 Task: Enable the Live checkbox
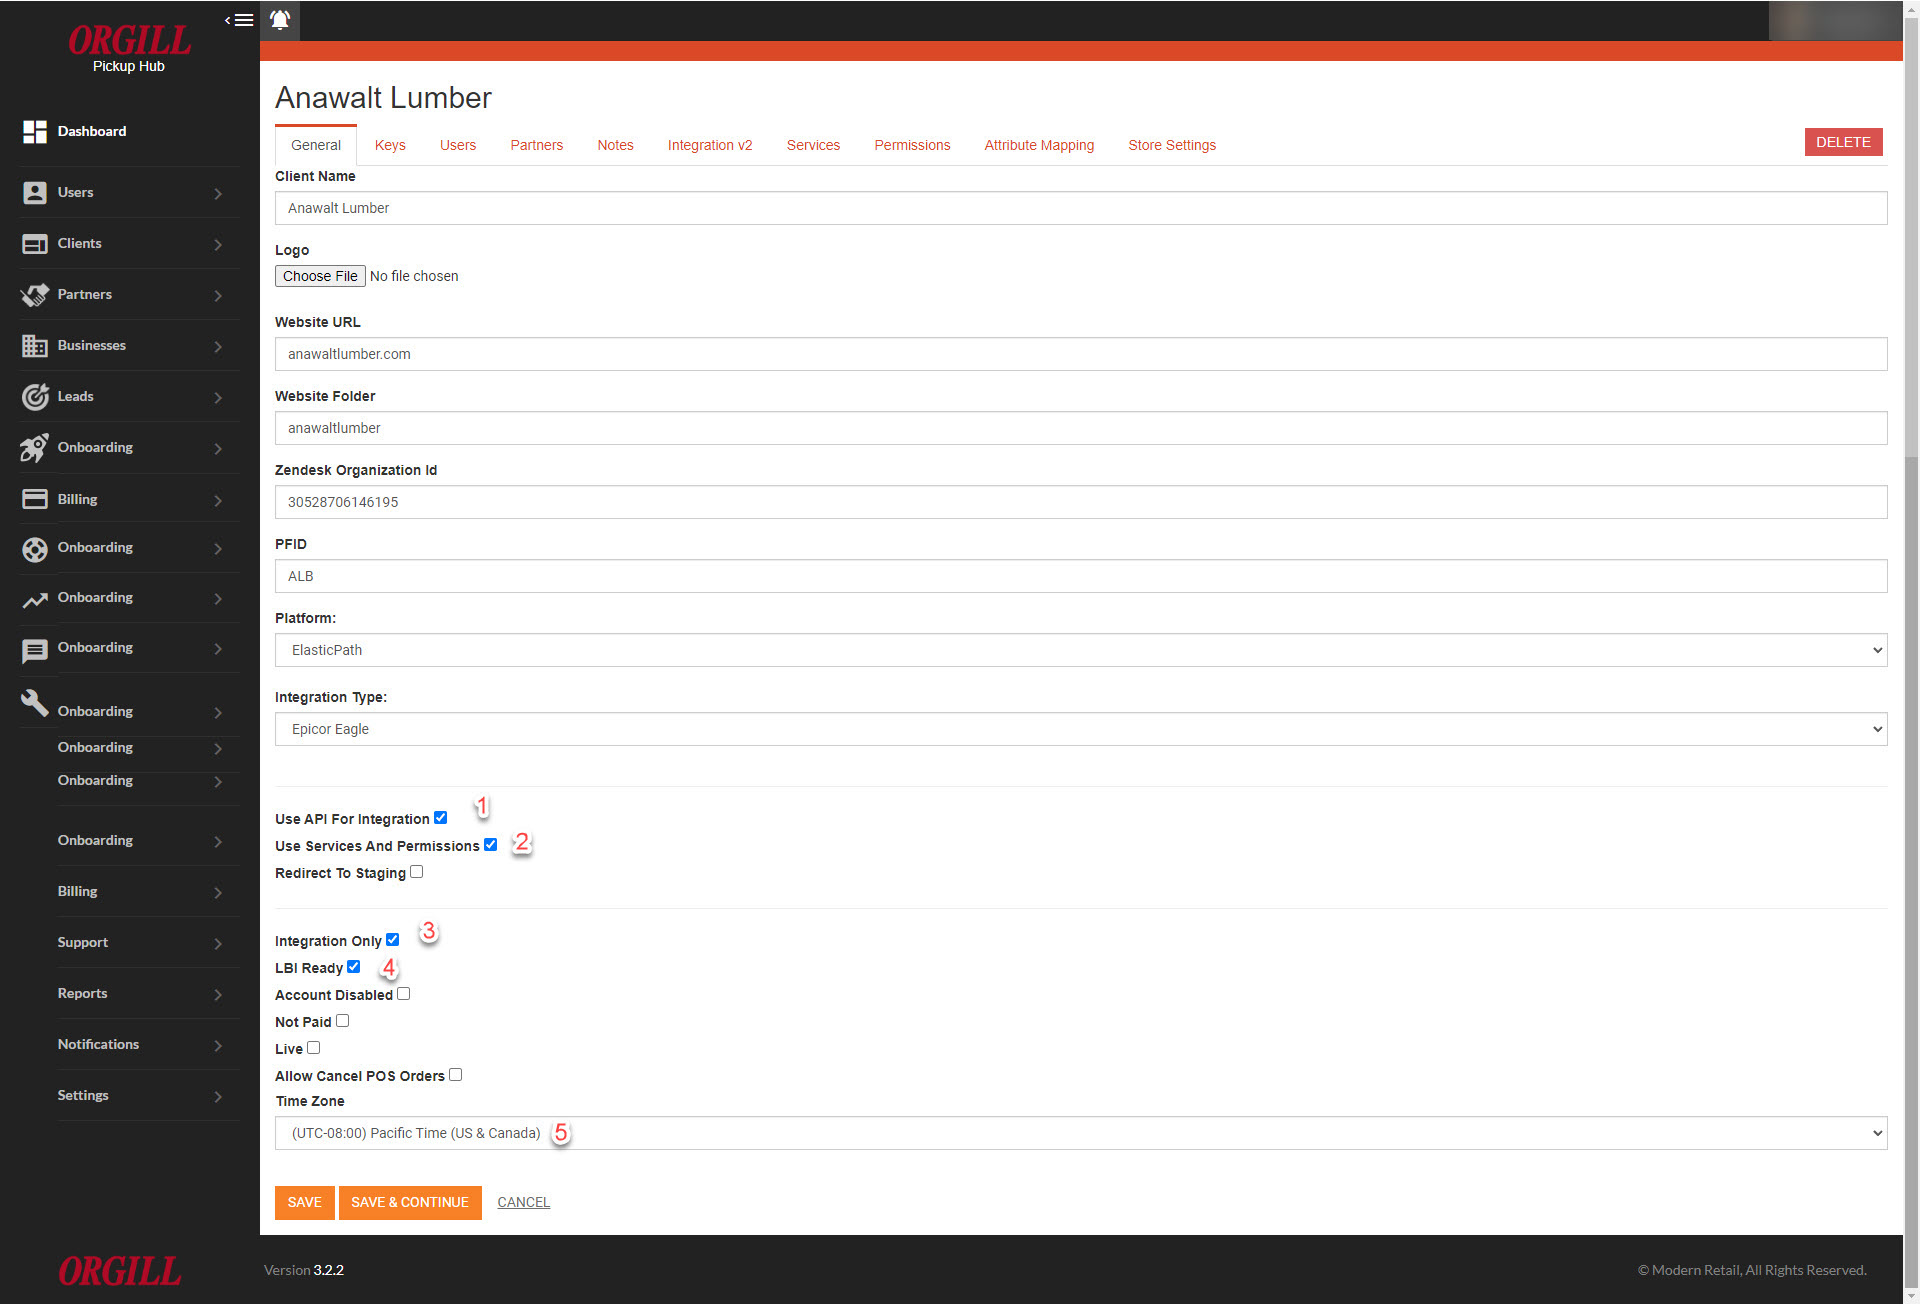pyautogui.click(x=314, y=1048)
